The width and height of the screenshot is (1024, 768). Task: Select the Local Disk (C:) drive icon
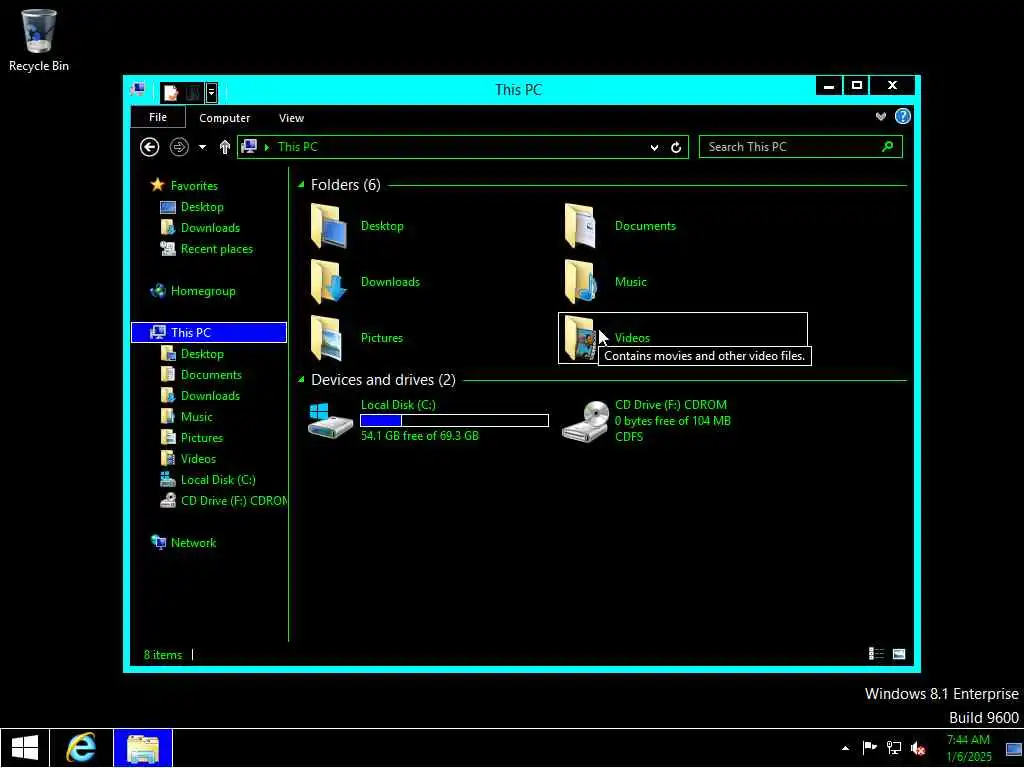click(x=330, y=420)
